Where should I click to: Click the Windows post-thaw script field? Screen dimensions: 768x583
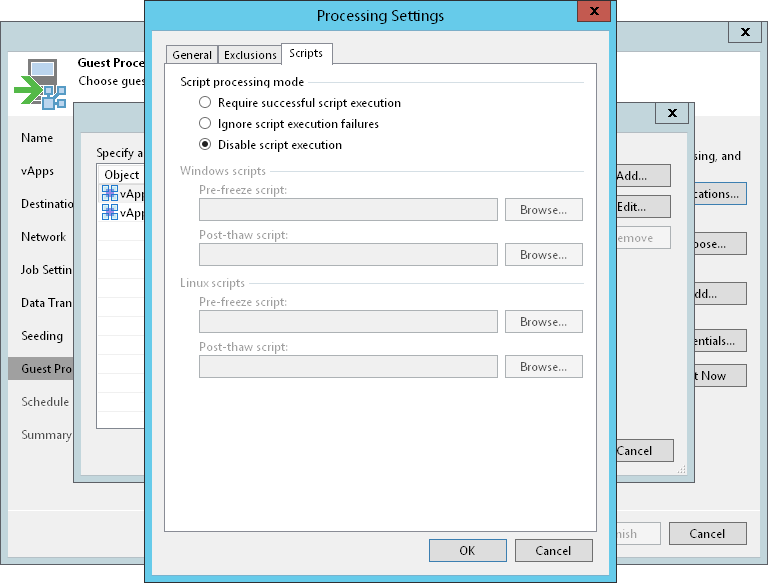click(x=348, y=255)
